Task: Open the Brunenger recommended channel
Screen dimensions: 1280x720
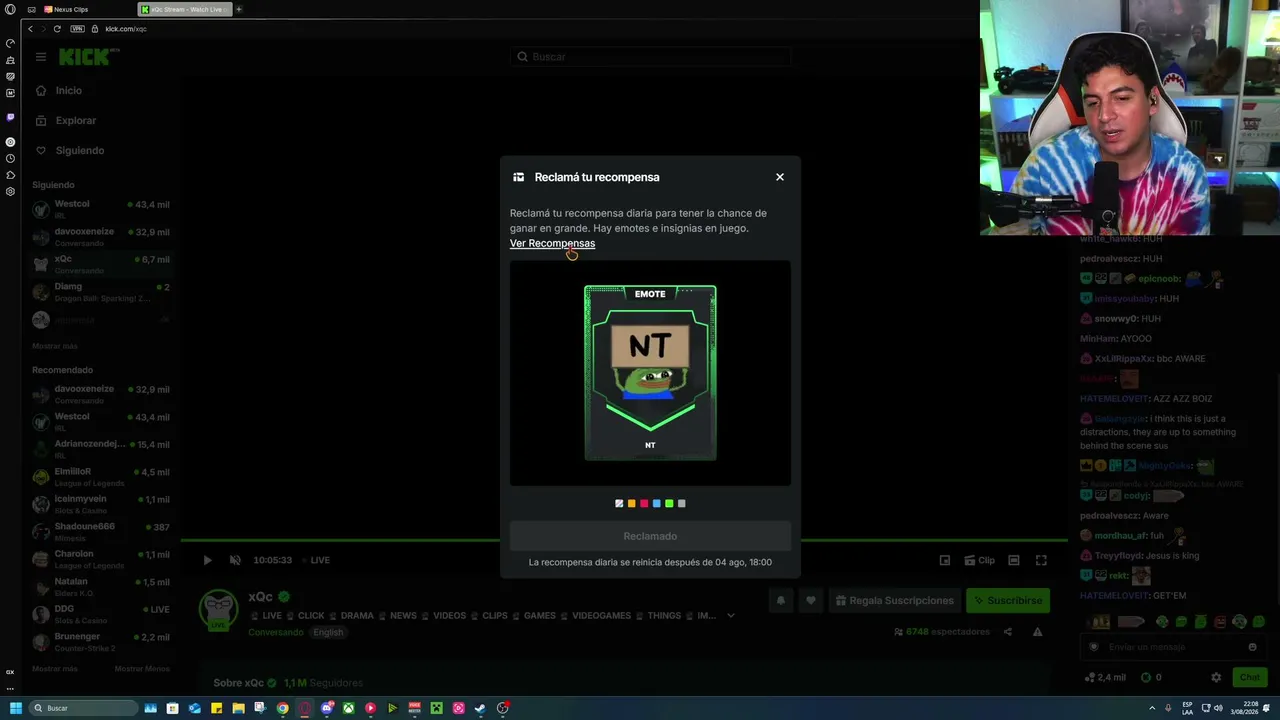Action: (x=100, y=642)
